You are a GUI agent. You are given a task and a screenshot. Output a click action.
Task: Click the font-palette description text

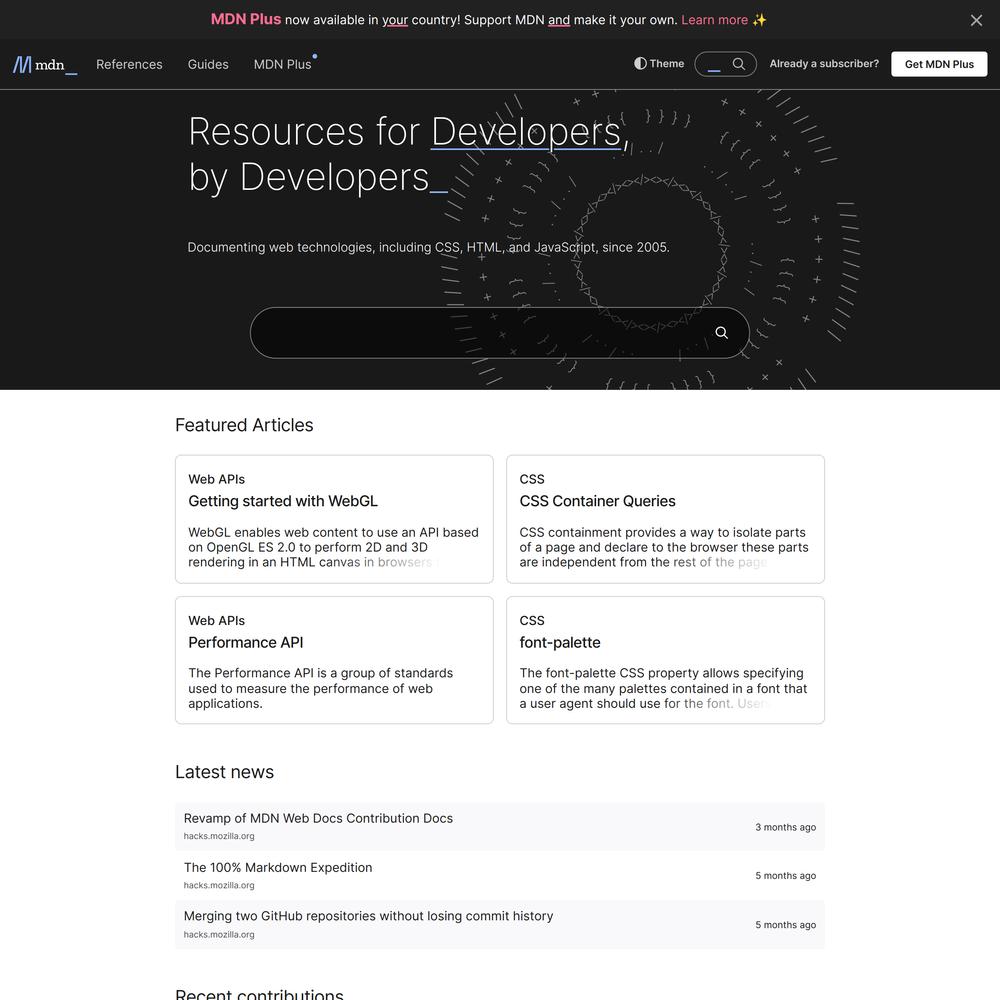[663, 688]
